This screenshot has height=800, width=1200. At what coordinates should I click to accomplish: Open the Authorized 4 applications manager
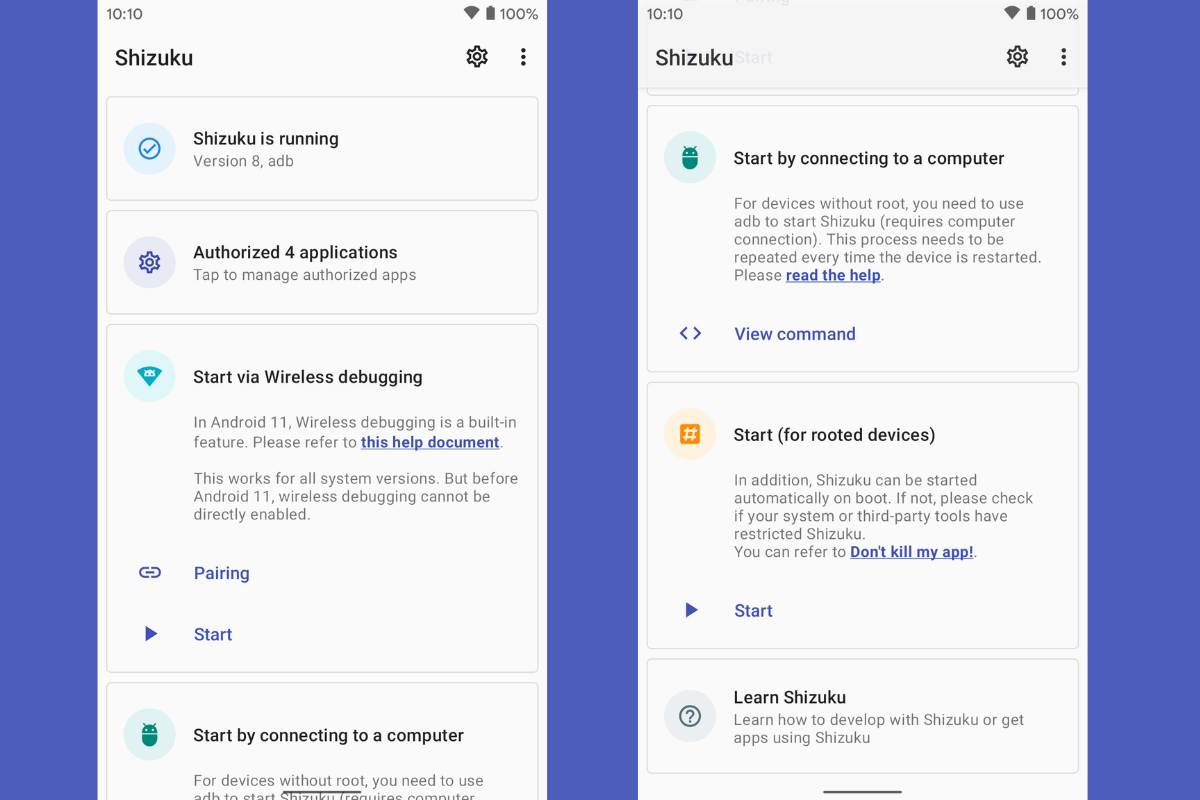click(x=322, y=262)
